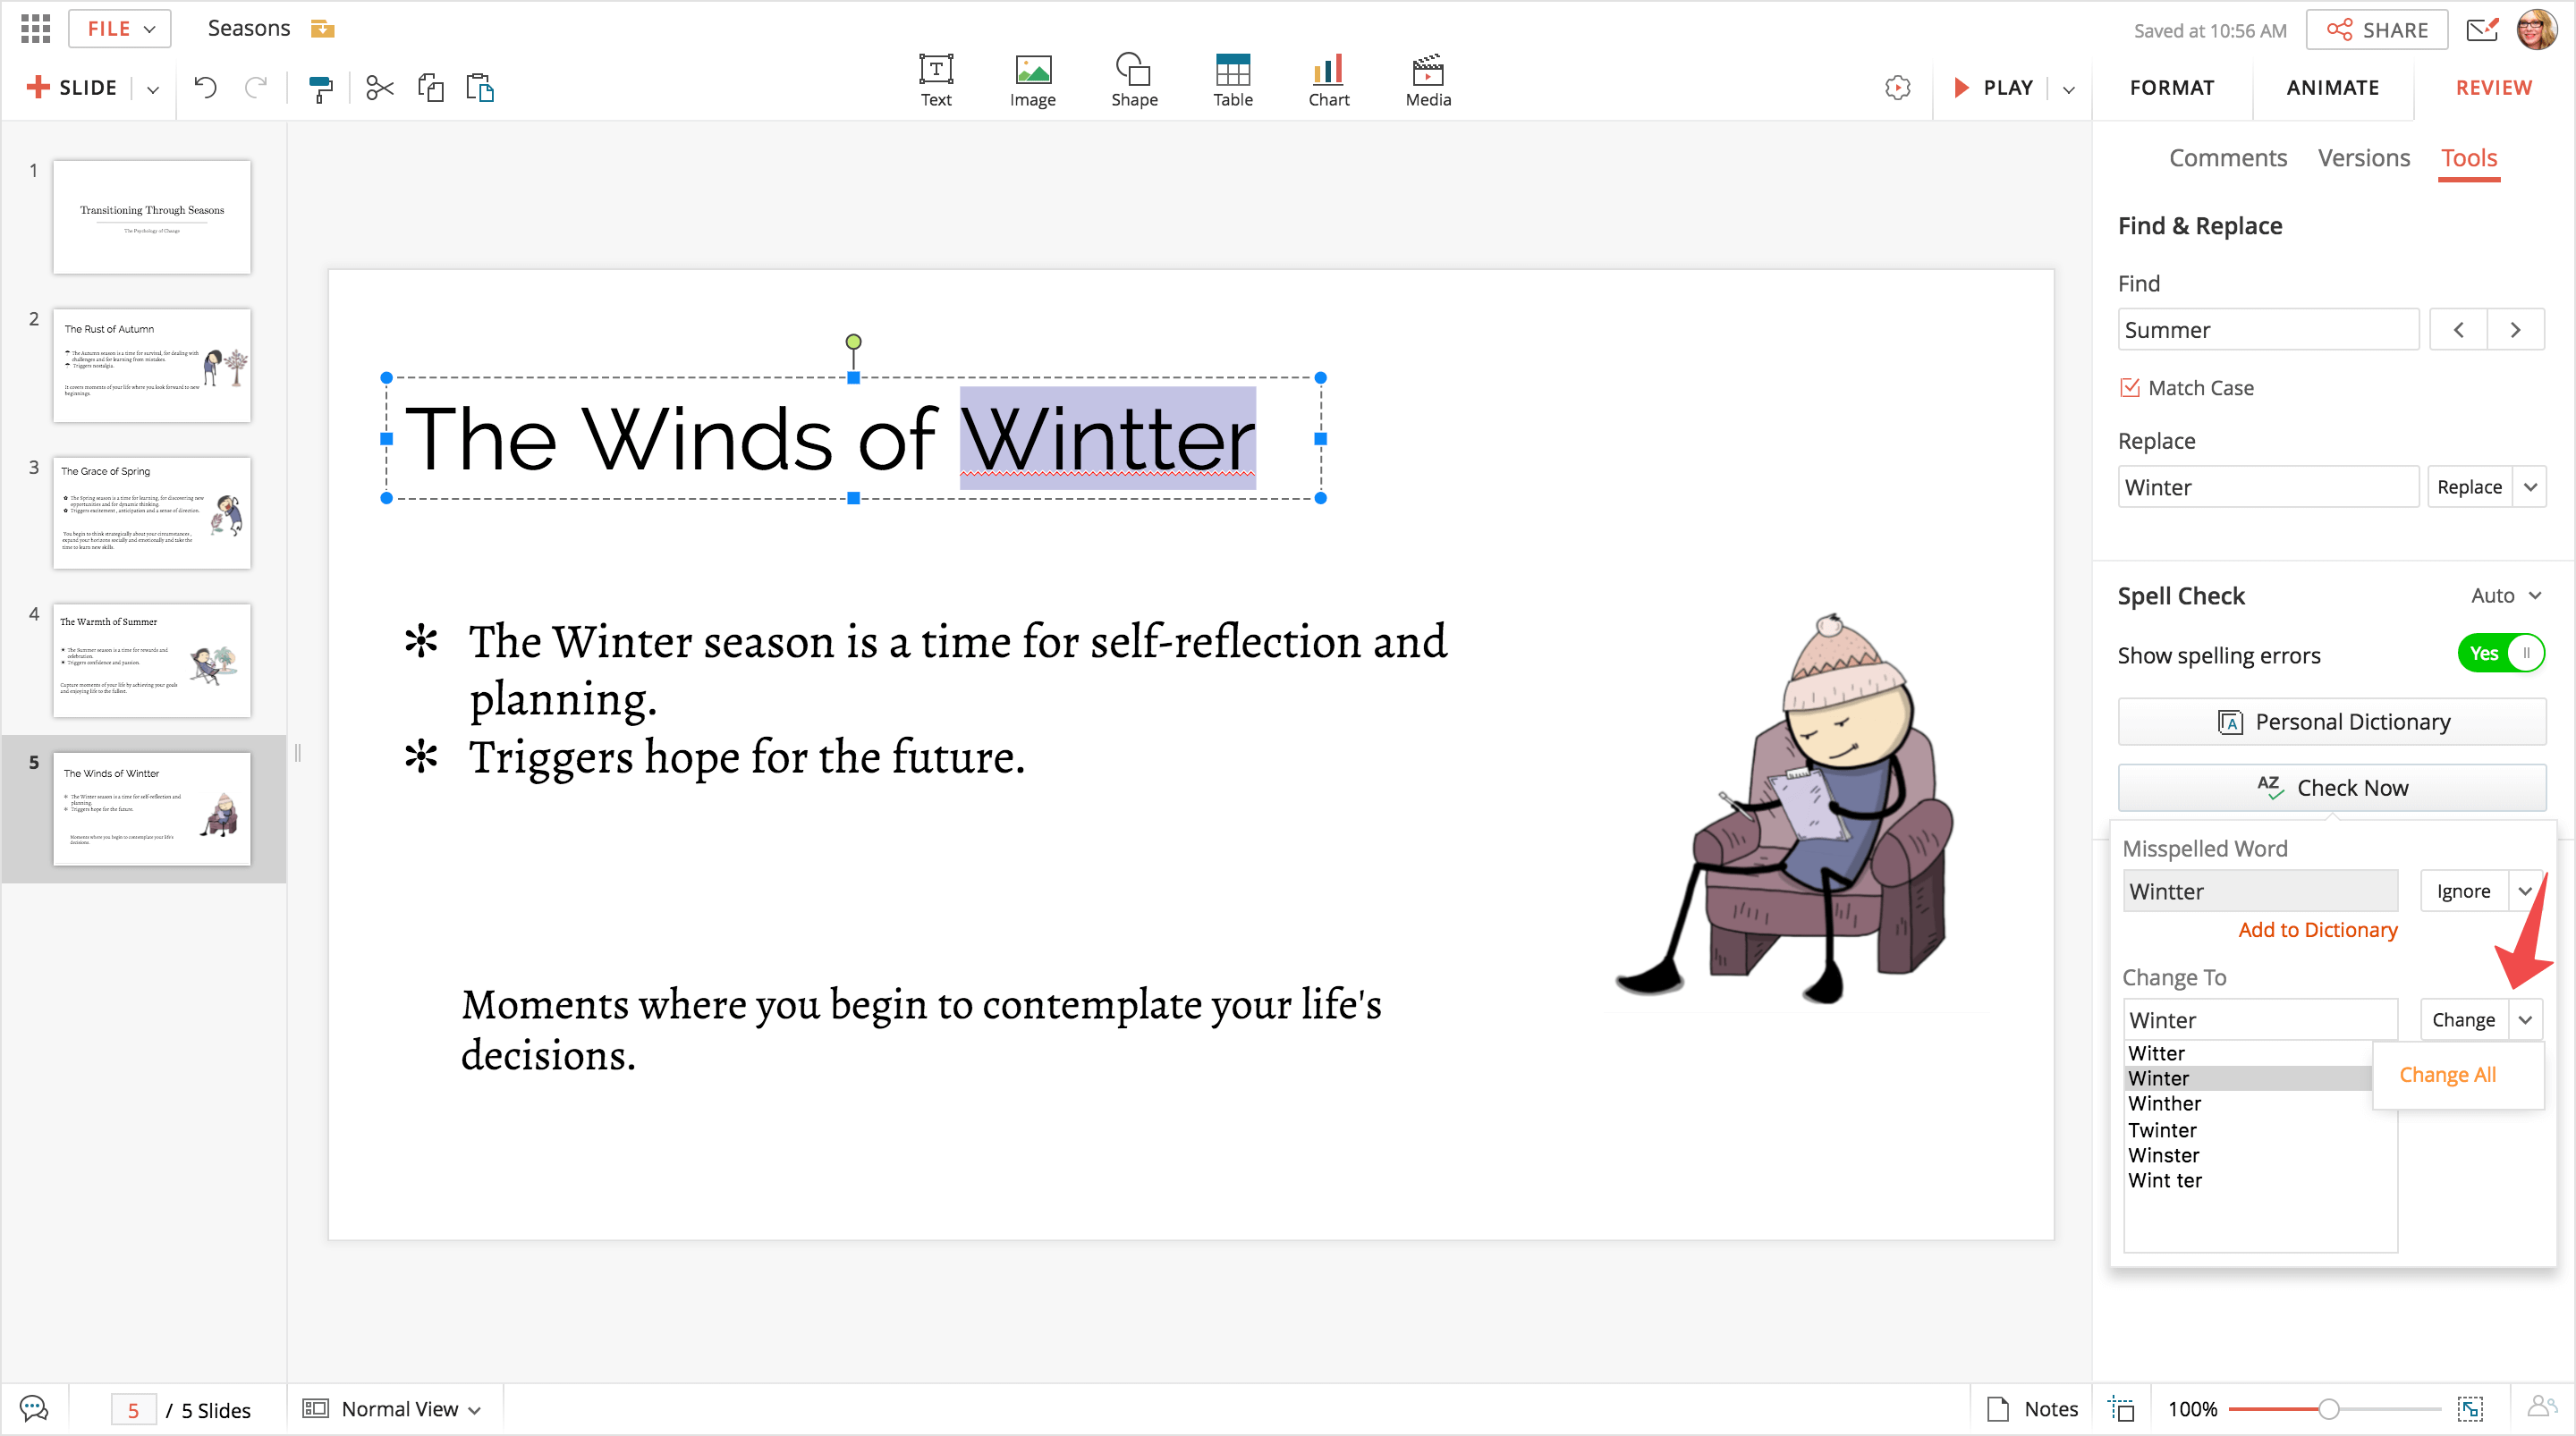Image resolution: width=2576 pixels, height=1436 pixels.
Task: Uncheck the Match Case checkbox
Action: point(2130,387)
